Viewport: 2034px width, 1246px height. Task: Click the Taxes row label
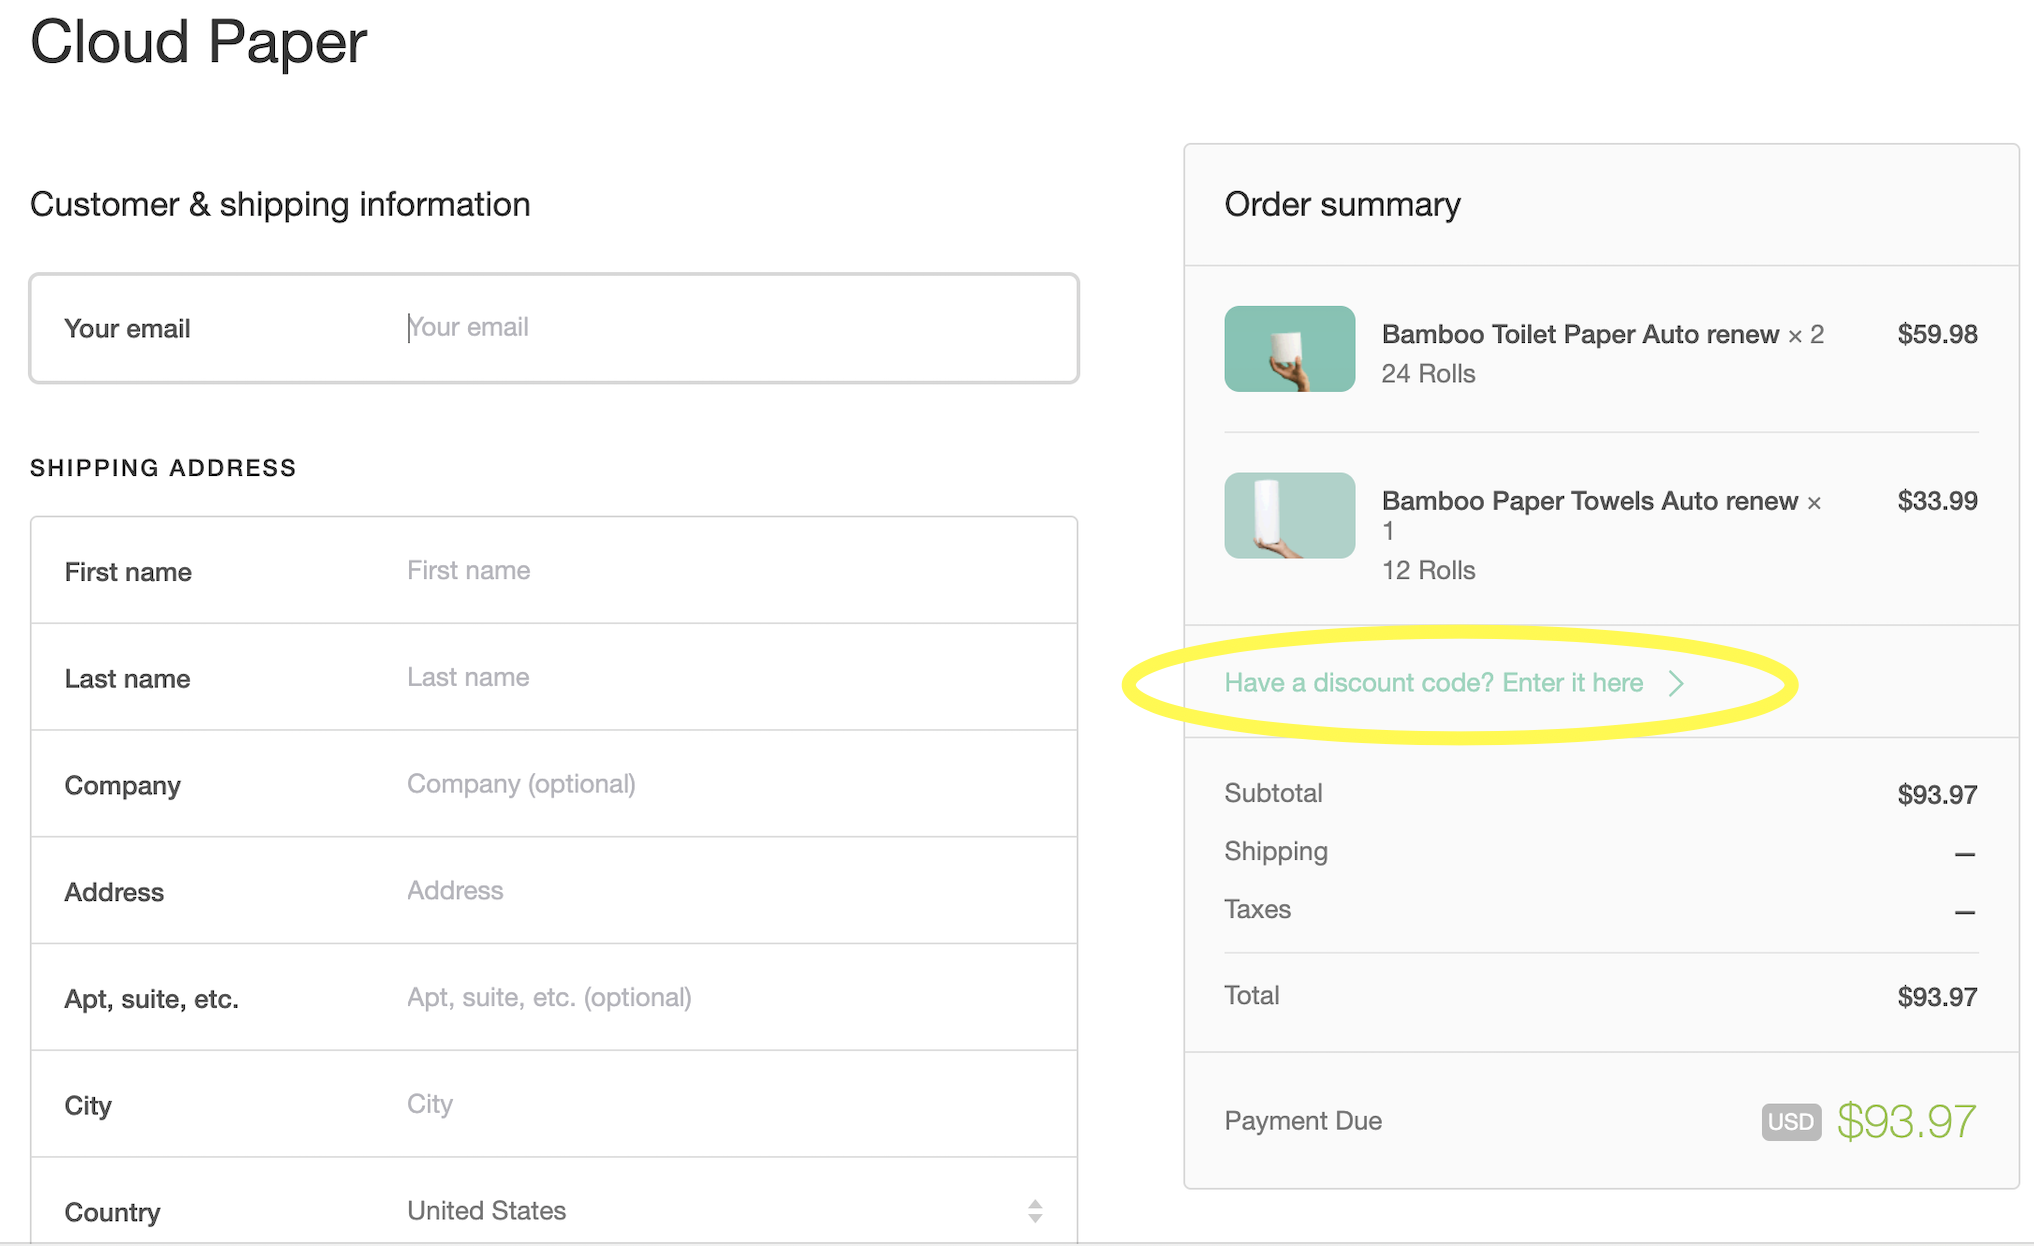click(1257, 909)
